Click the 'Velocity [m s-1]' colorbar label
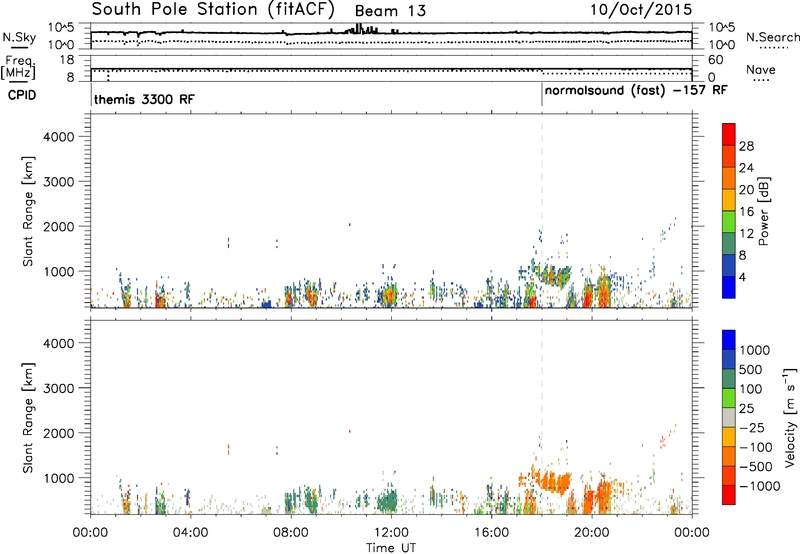The width and height of the screenshot is (800, 554). [x=790, y=417]
